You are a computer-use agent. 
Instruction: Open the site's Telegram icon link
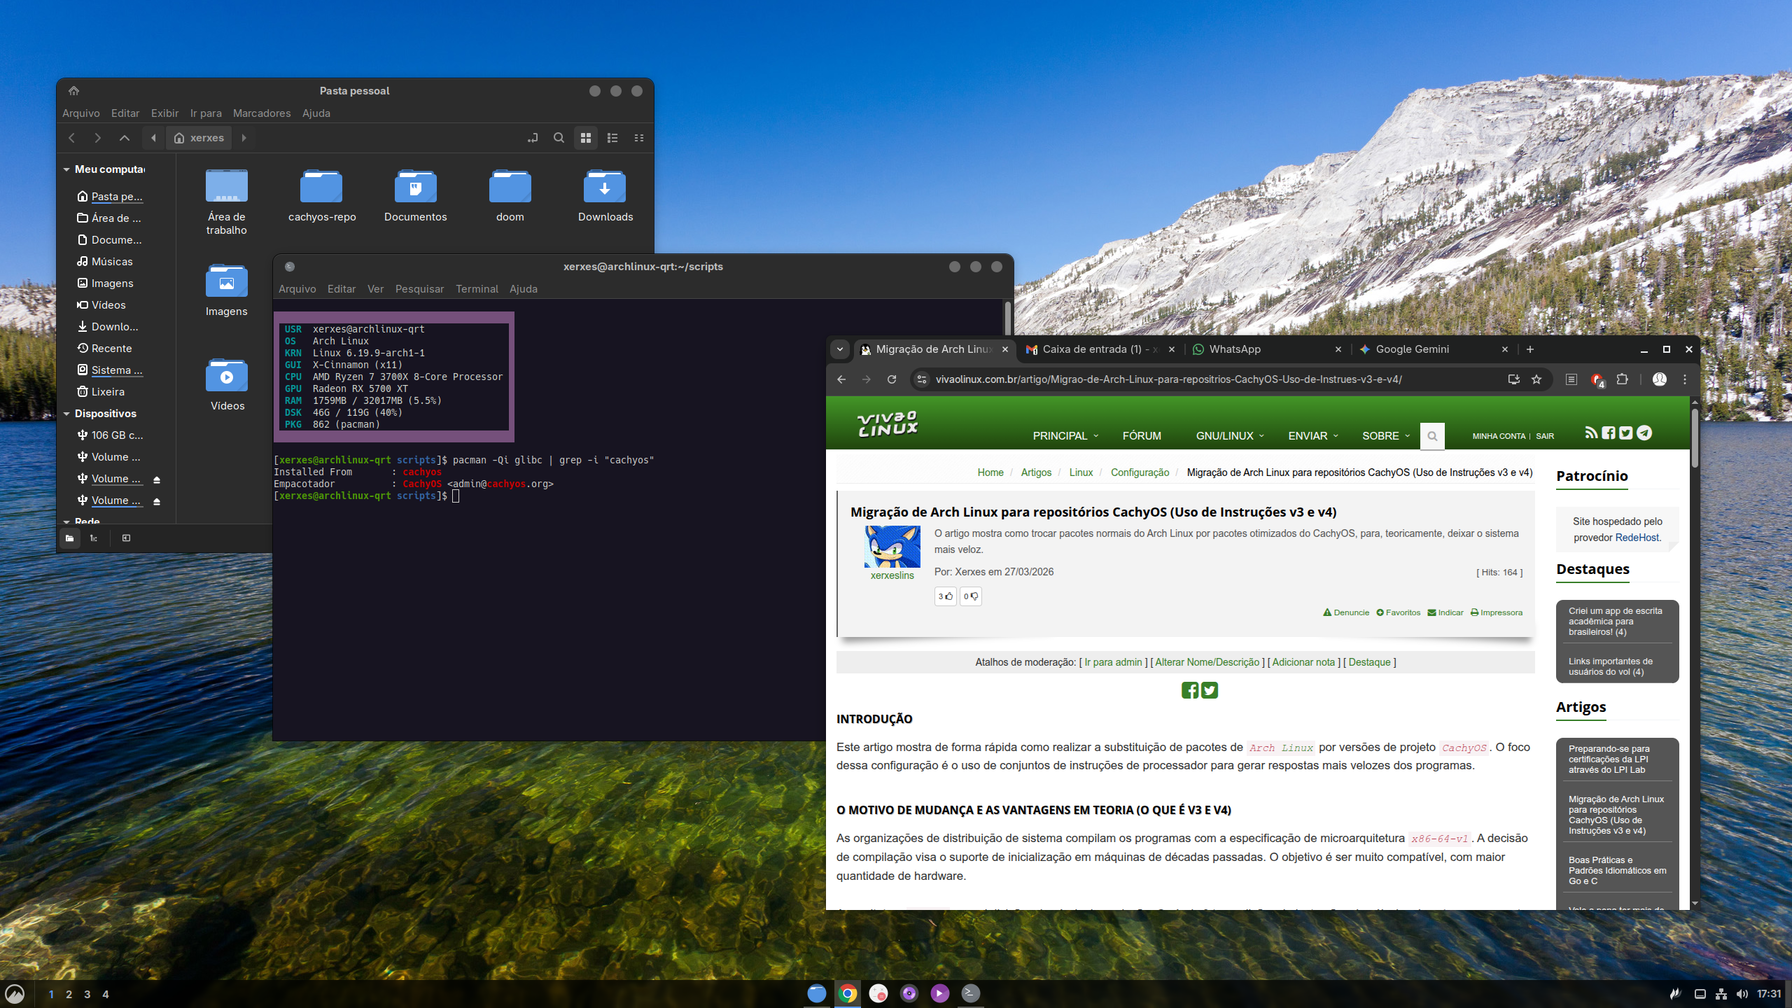pyautogui.click(x=1644, y=433)
